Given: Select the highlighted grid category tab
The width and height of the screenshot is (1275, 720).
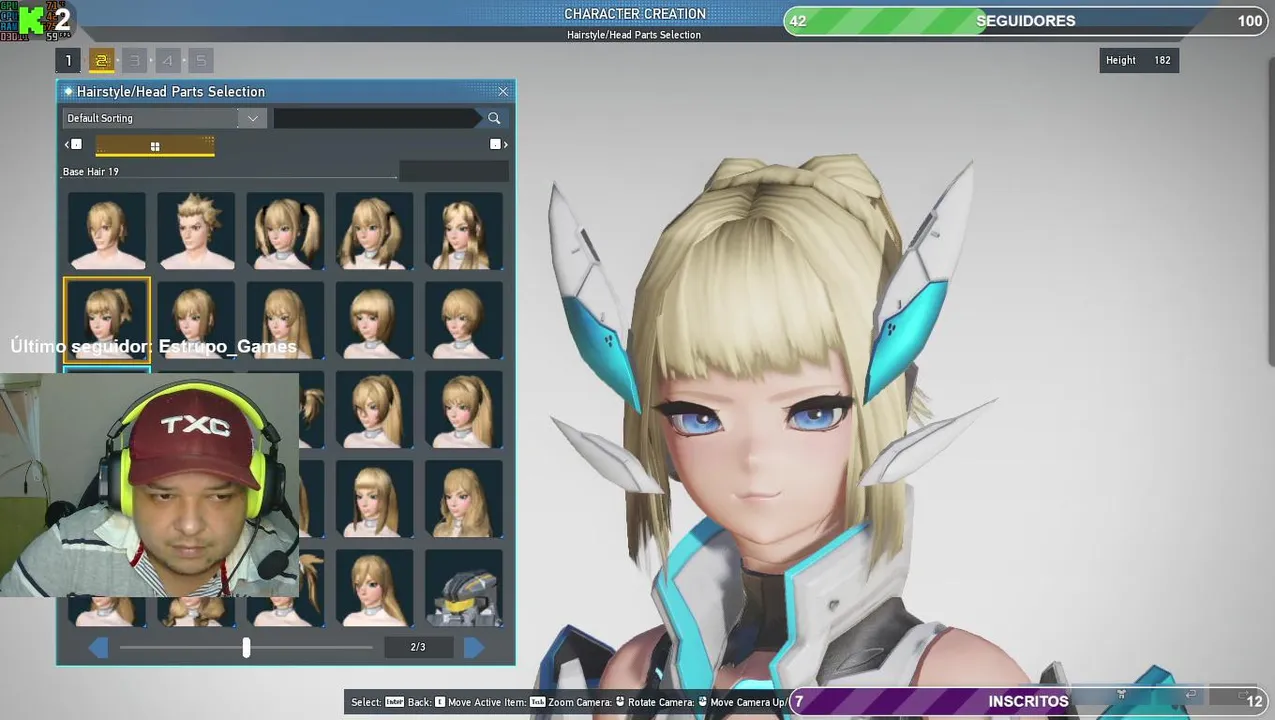Looking at the screenshot, I should 155,146.
